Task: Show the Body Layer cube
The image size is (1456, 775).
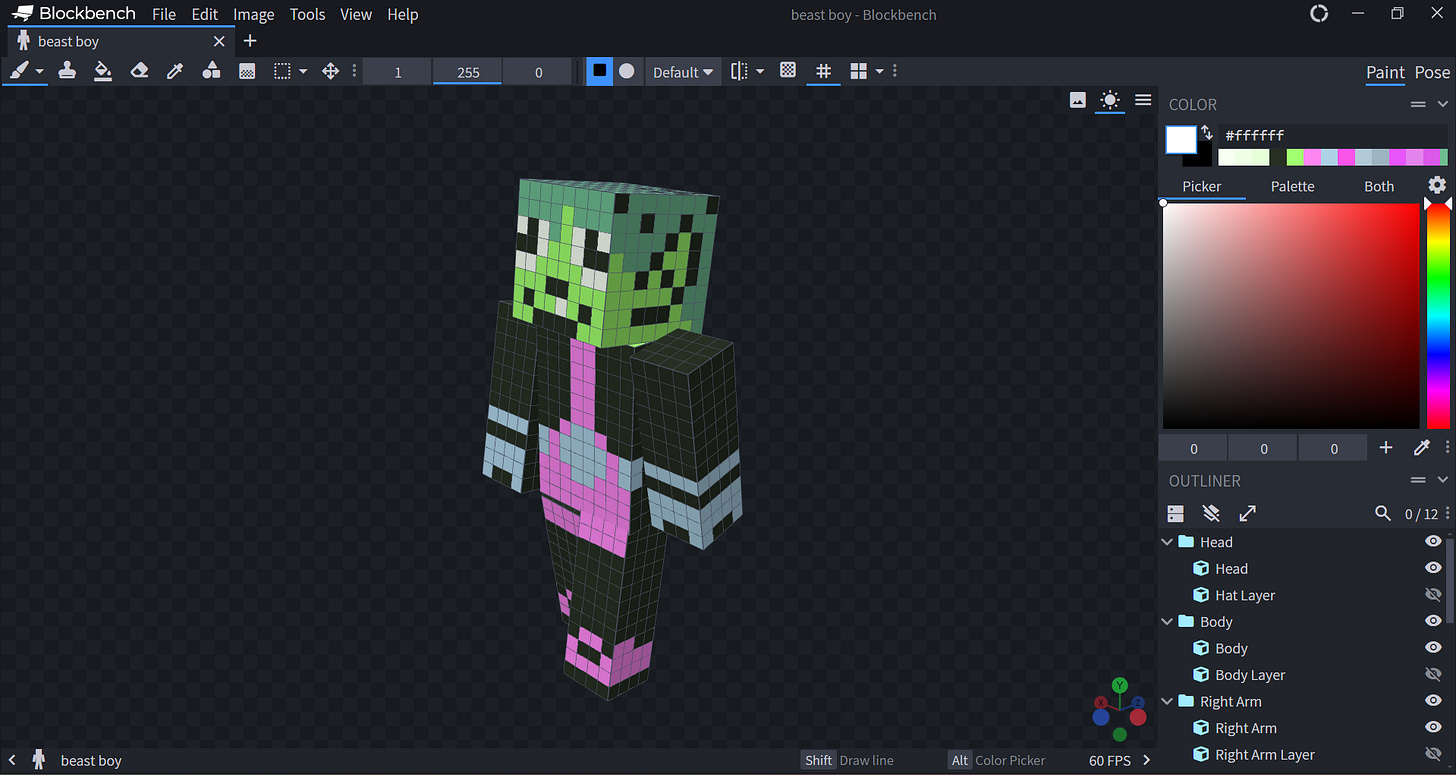Action: tap(1433, 674)
